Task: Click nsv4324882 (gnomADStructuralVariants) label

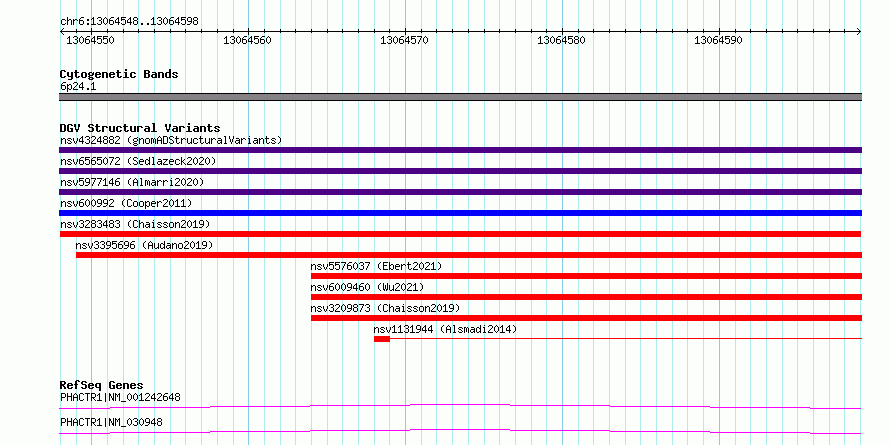Action: point(171,140)
